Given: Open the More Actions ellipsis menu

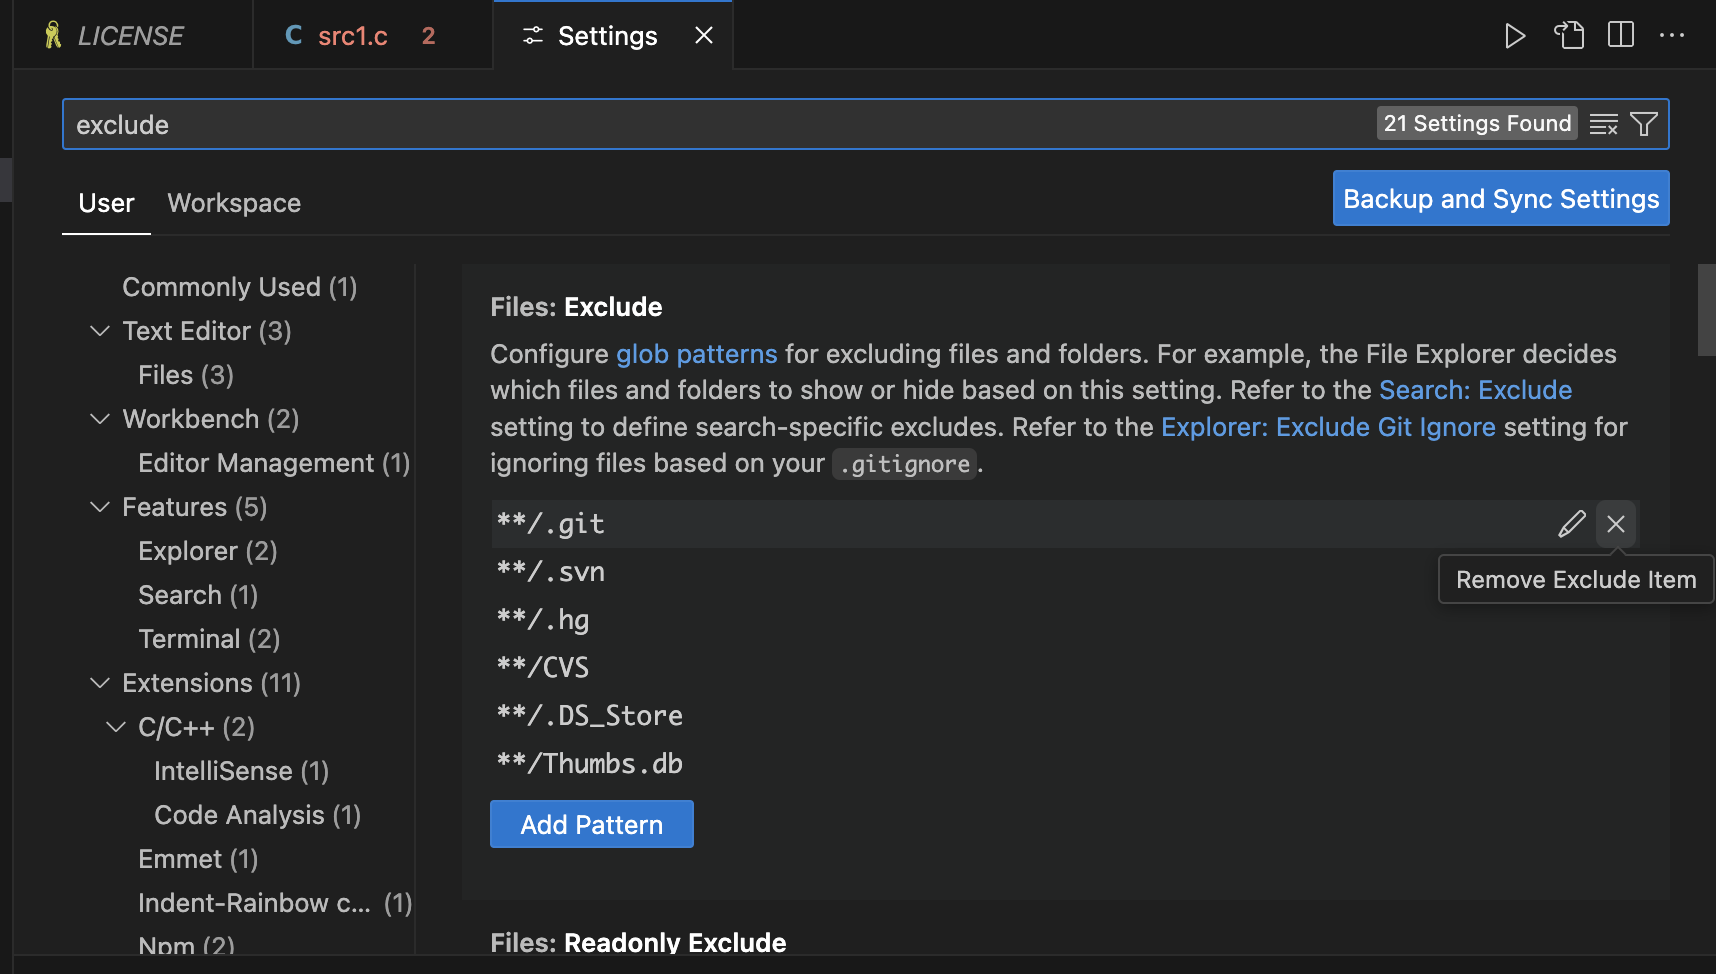Looking at the screenshot, I should pyautogui.click(x=1672, y=36).
